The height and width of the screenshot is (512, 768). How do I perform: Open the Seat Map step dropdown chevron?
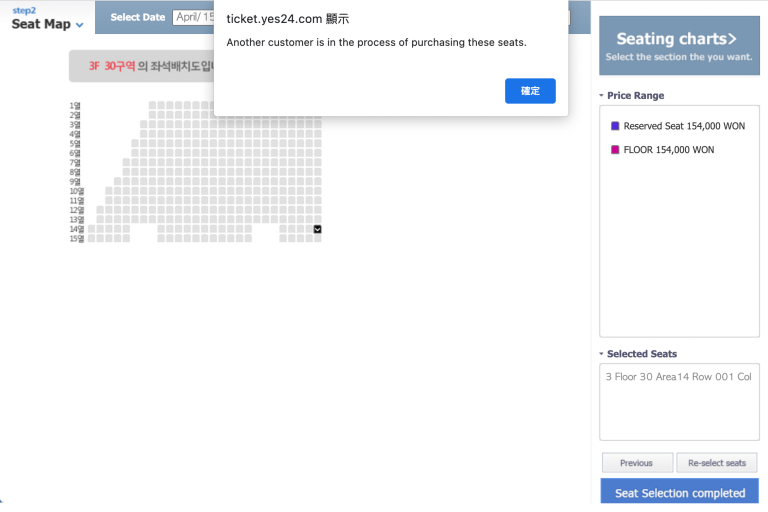click(x=80, y=24)
